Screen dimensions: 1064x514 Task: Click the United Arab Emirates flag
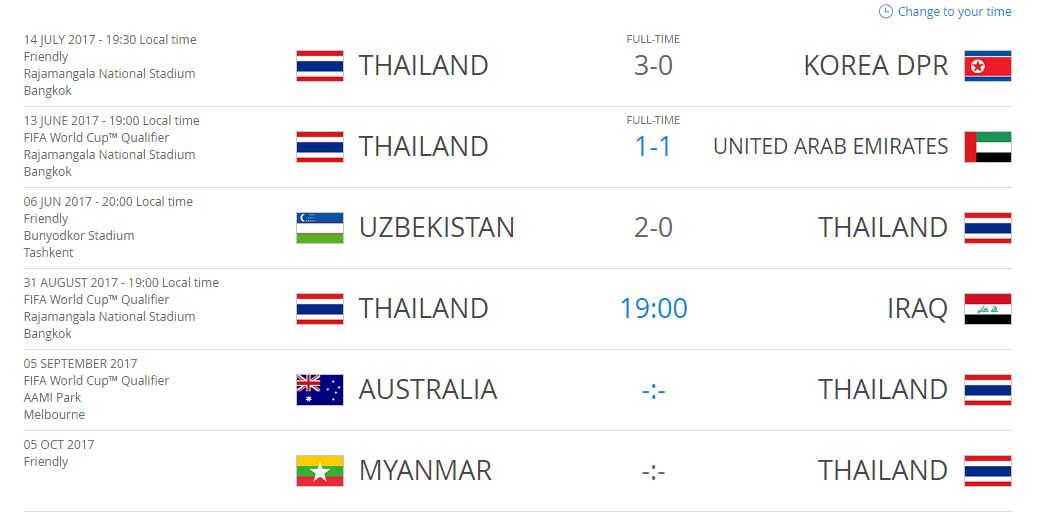[x=988, y=147]
